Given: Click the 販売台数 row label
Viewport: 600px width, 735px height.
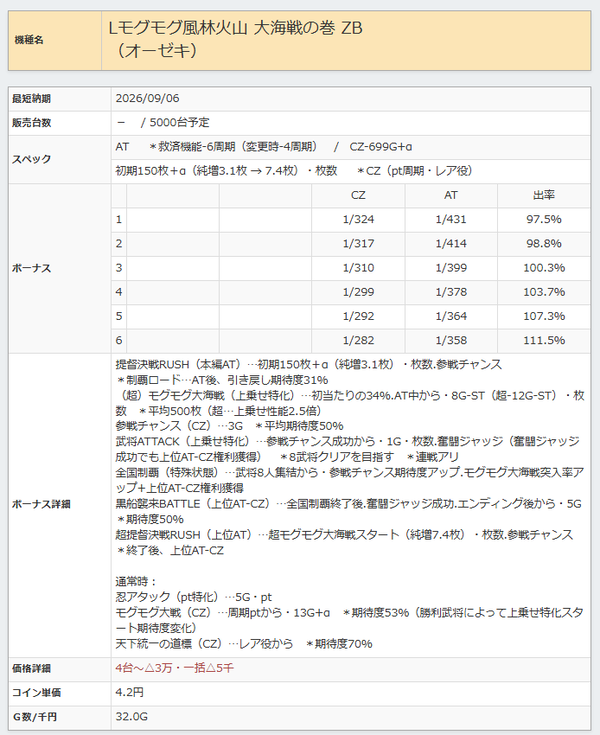Looking at the screenshot, I should tap(31, 123).
